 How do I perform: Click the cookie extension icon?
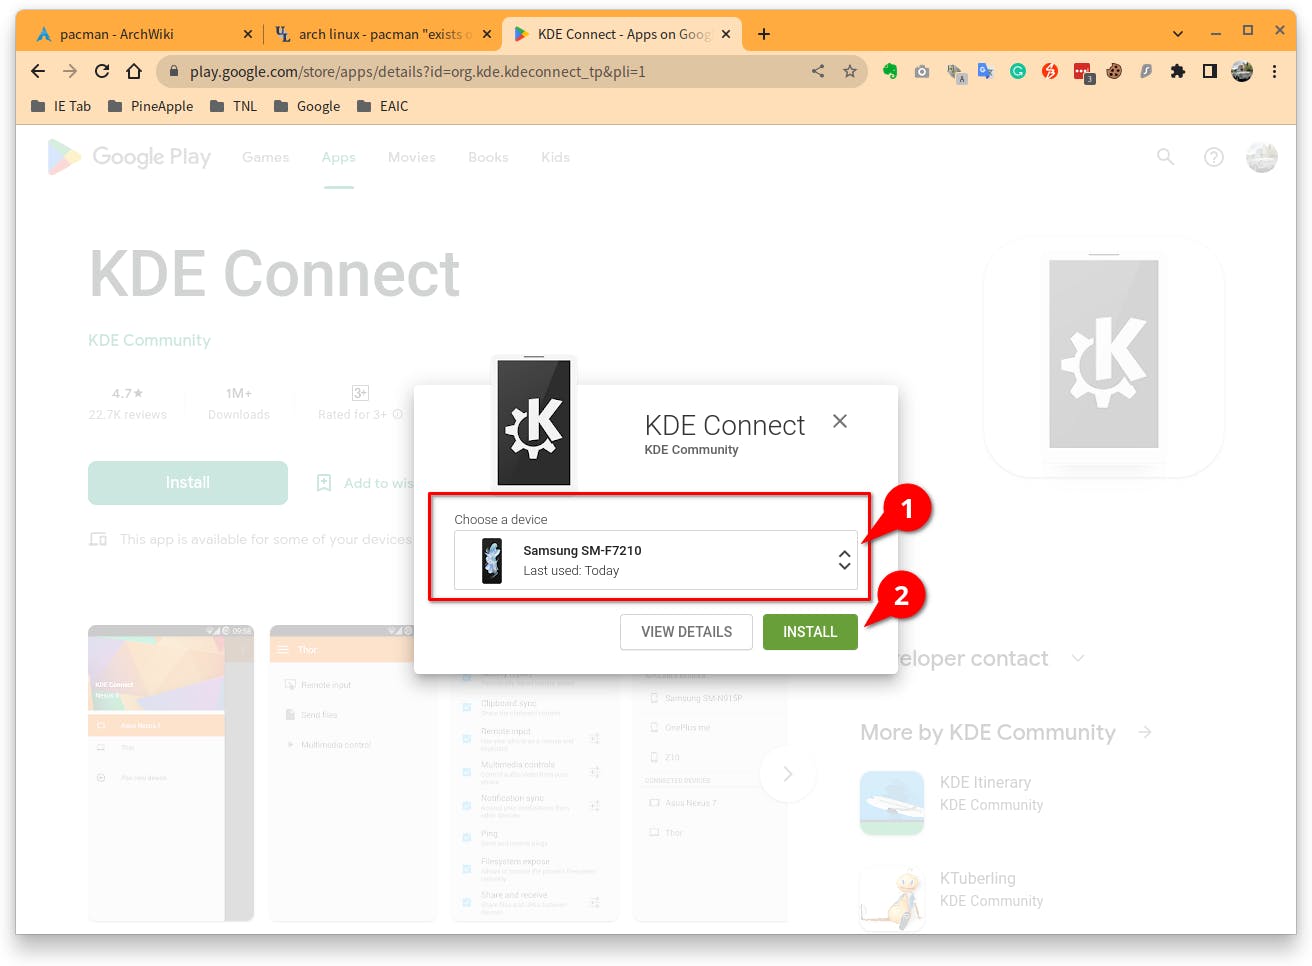click(x=1114, y=71)
